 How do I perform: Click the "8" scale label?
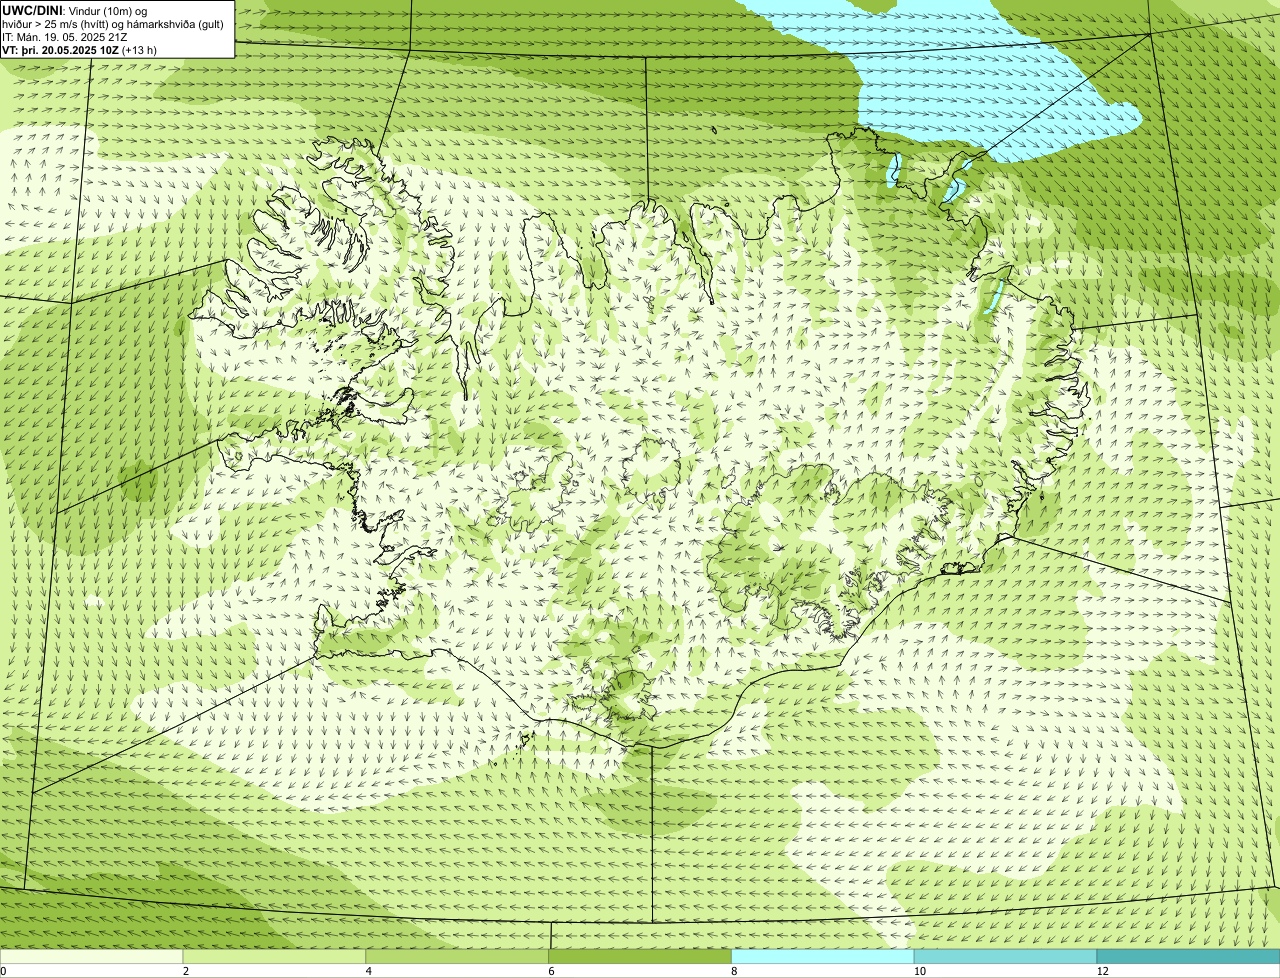(x=734, y=971)
